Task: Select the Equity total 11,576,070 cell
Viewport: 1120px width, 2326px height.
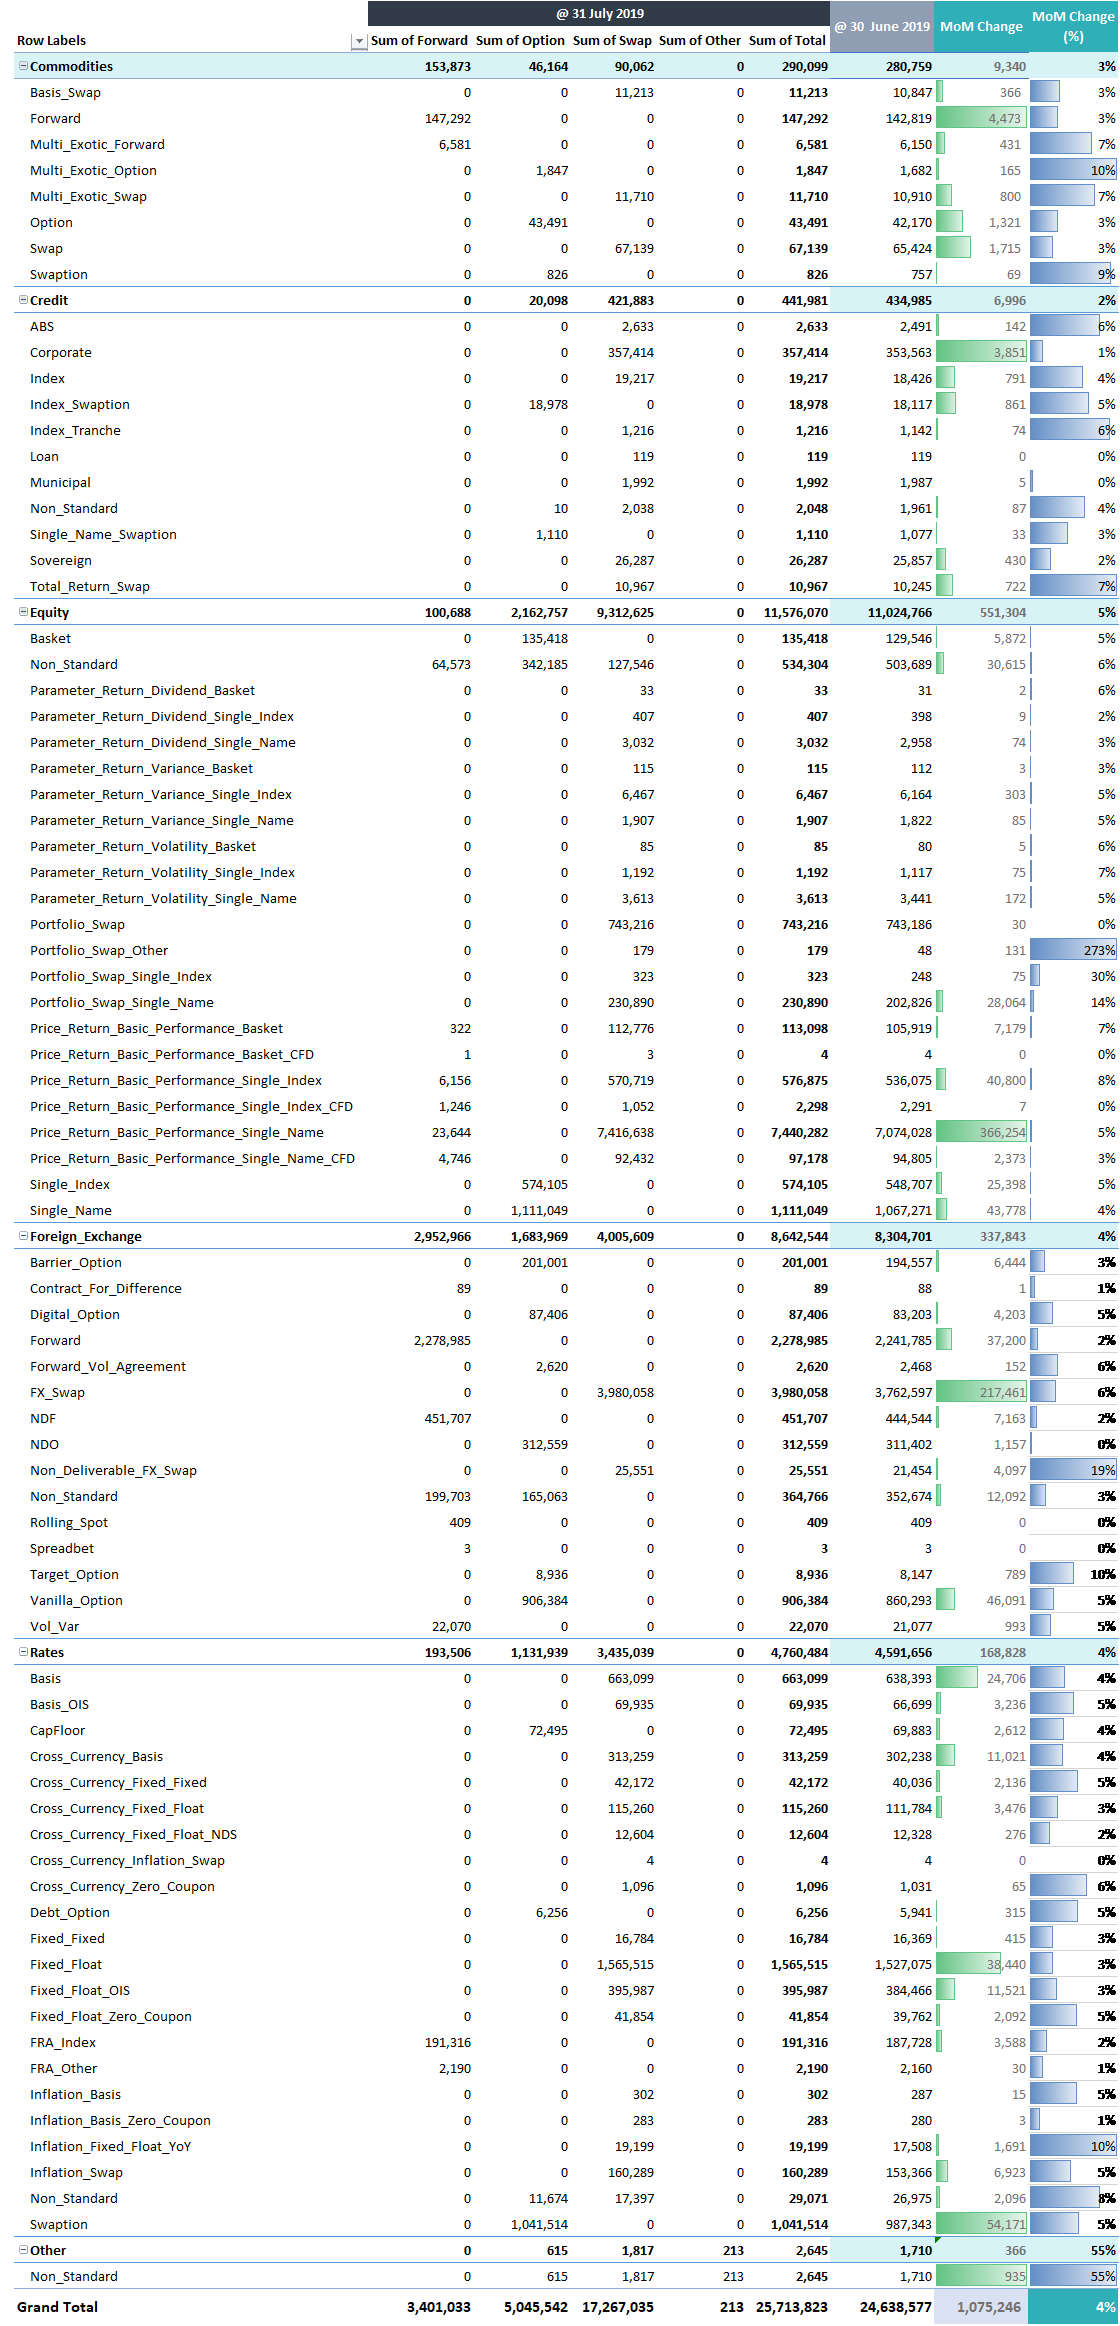Action: pyautogui.click(x=795, y=612)
